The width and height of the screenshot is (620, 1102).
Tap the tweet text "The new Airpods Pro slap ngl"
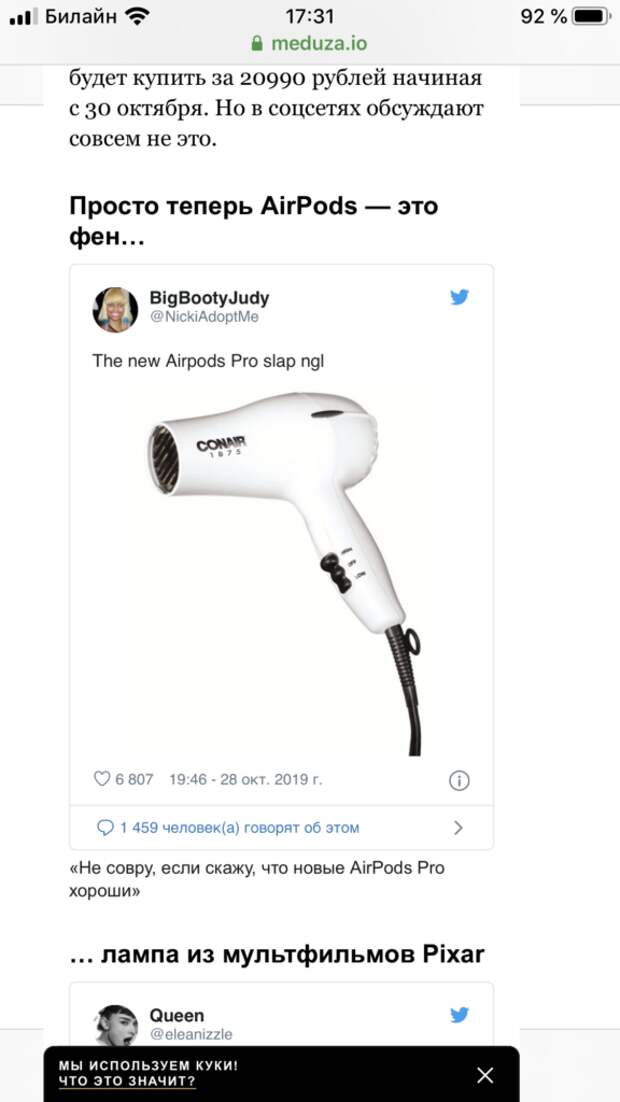coord(208,361)
